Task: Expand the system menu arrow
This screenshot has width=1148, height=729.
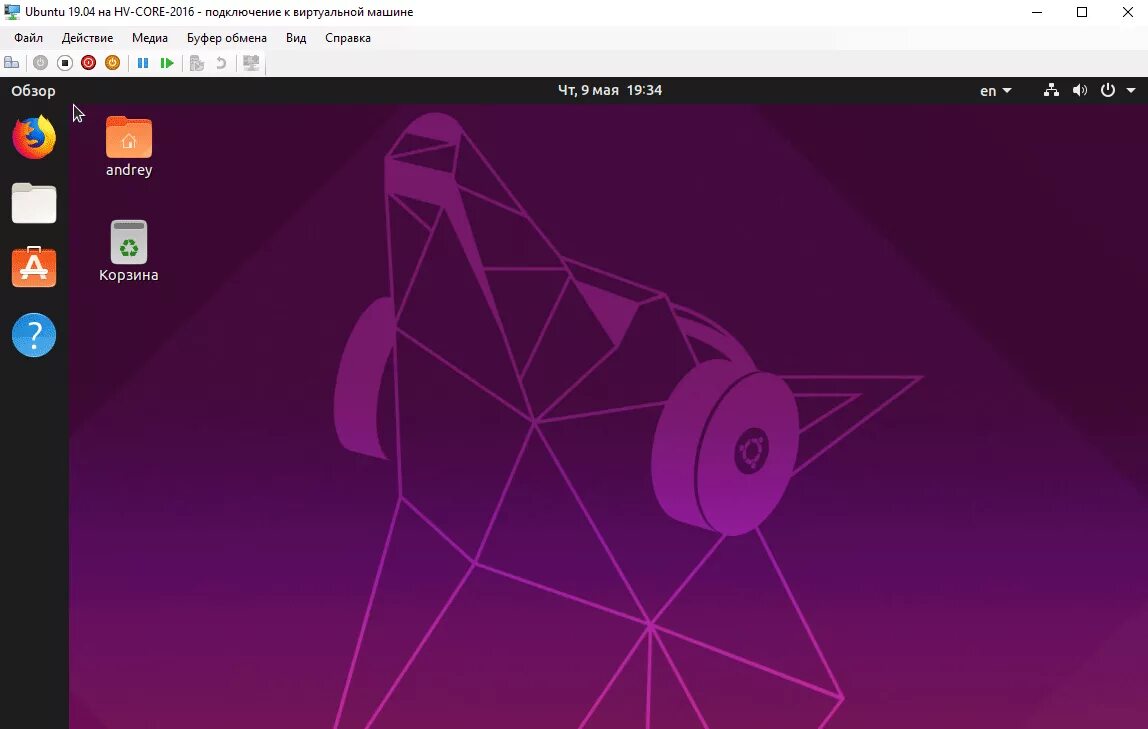Action: click(x=1131, y=91)
